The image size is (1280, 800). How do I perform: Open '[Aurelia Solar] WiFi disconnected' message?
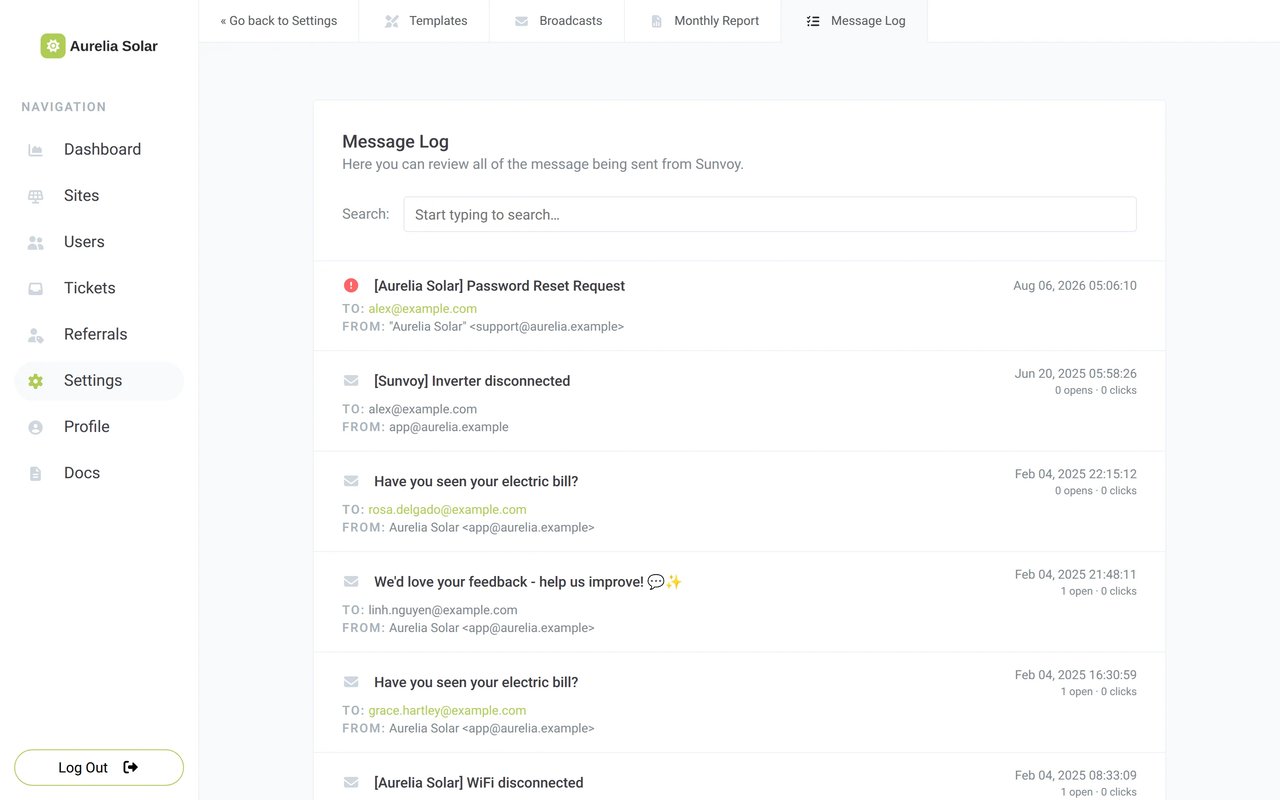(x=478, y=783)
